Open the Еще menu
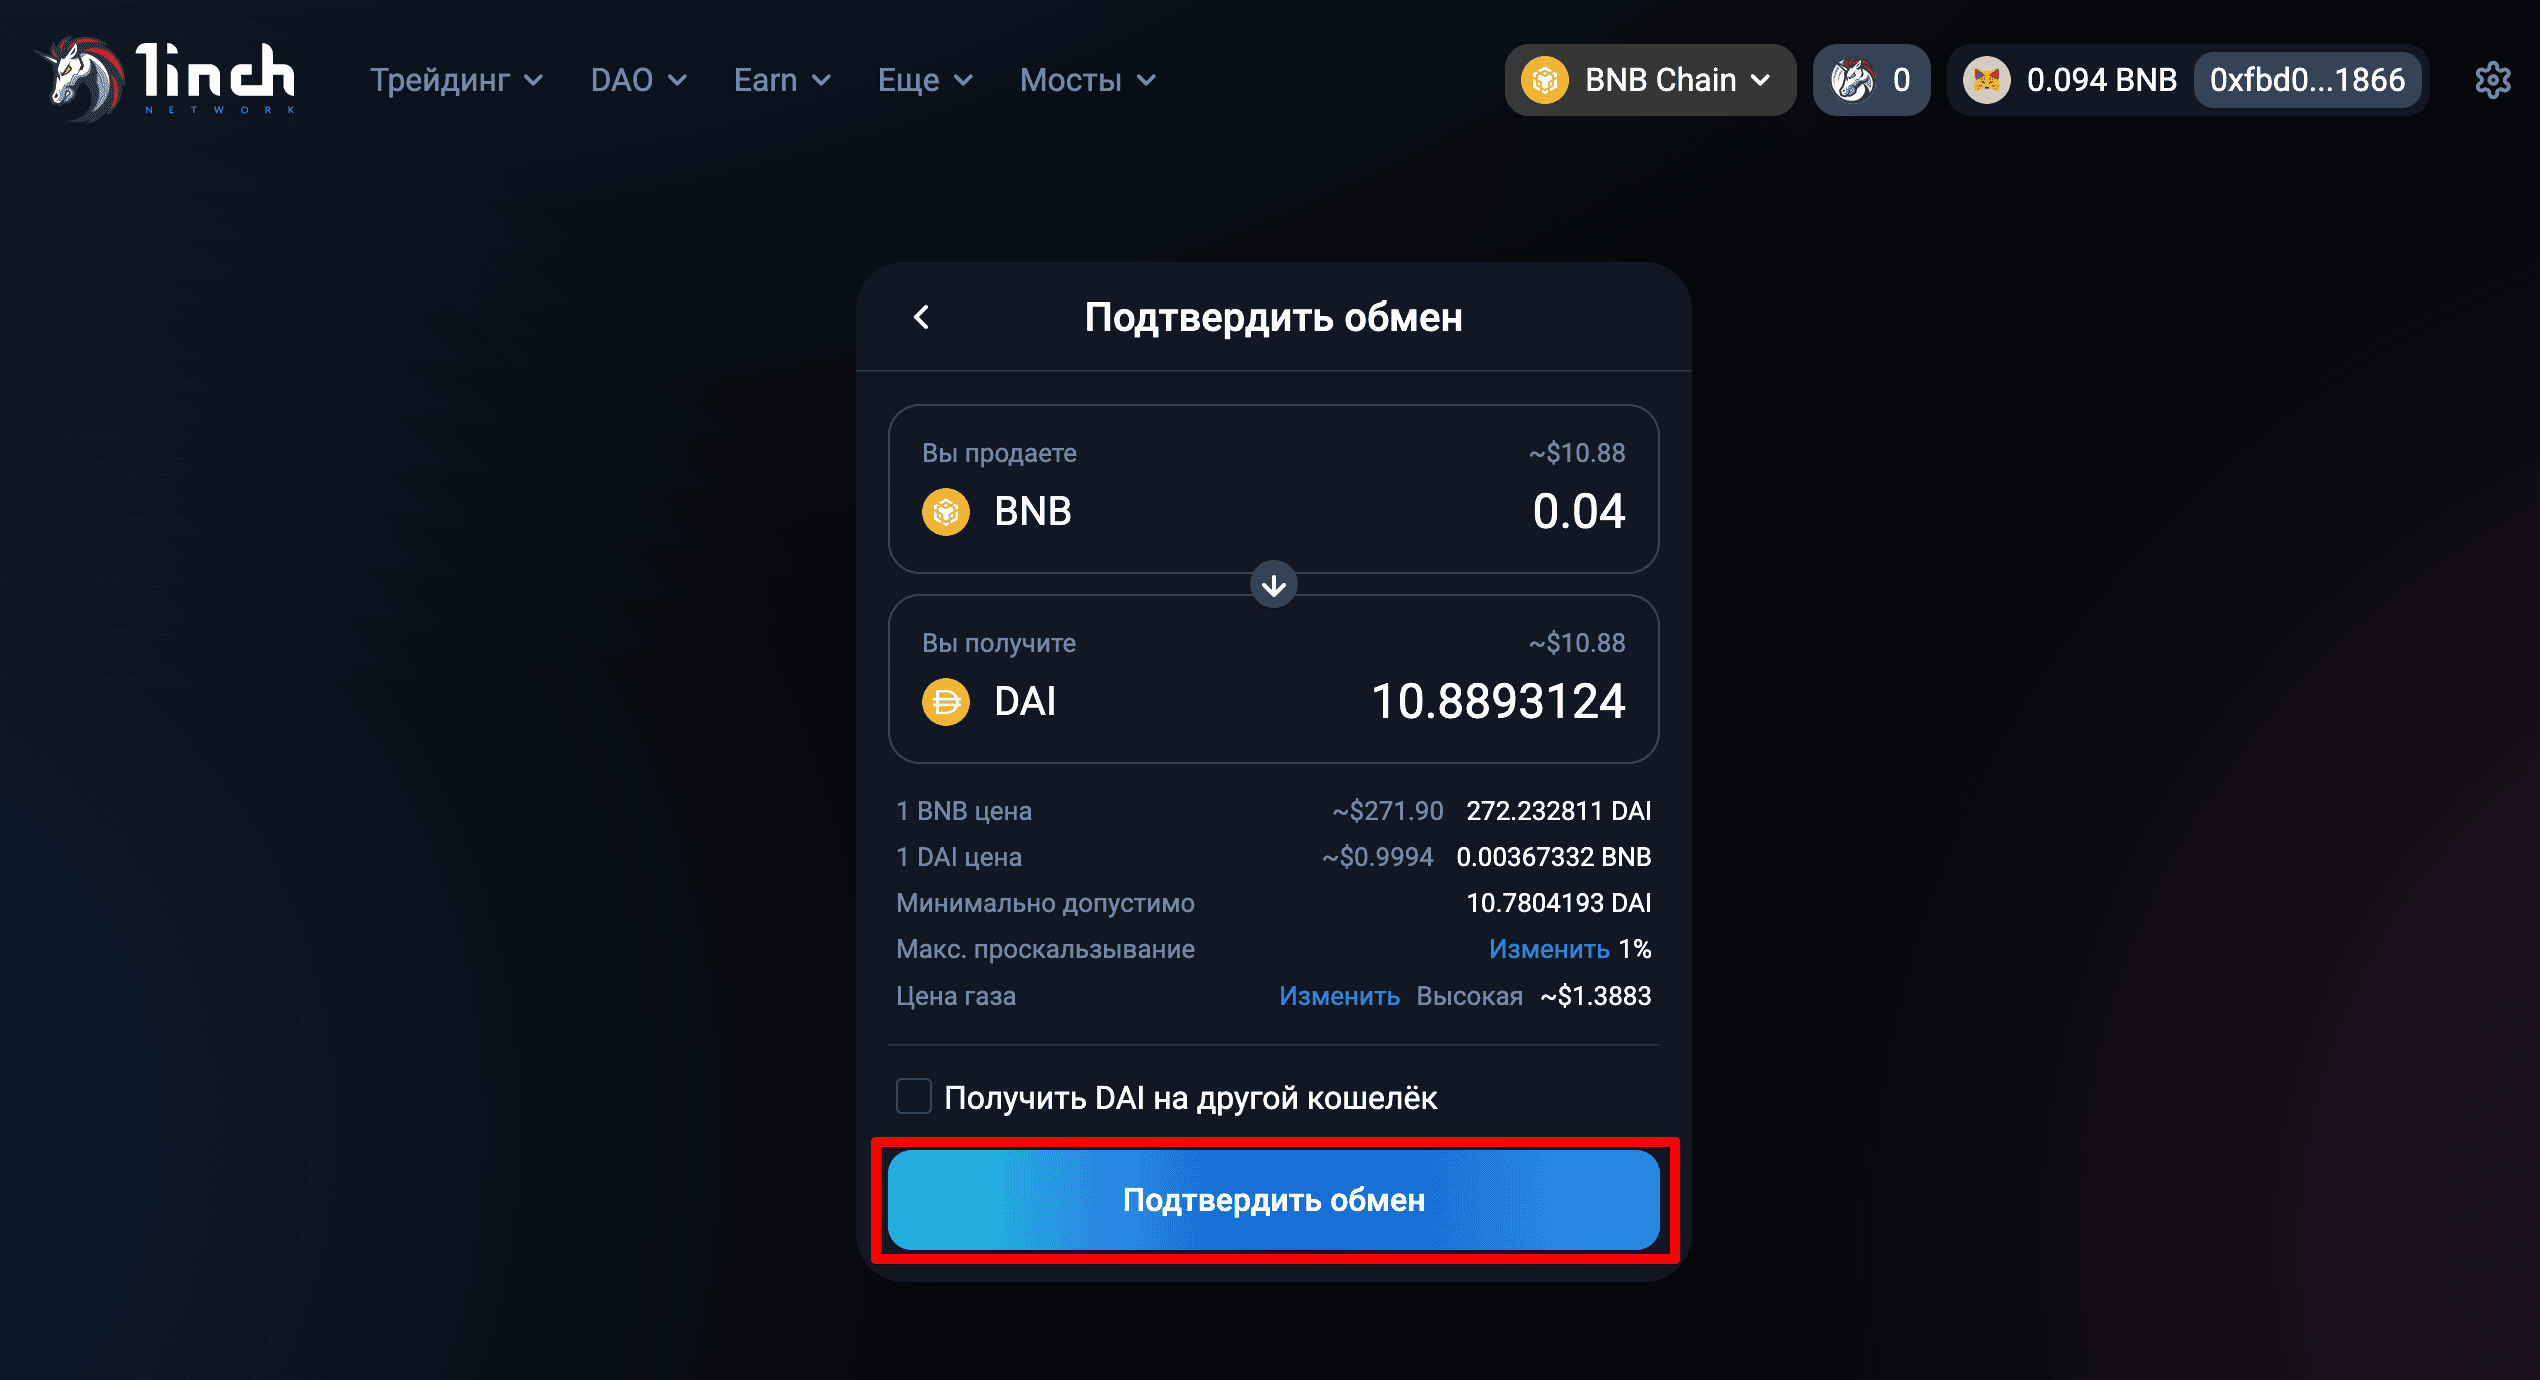This screenshot has height=1380, width=2540. [x=925, y=80]
